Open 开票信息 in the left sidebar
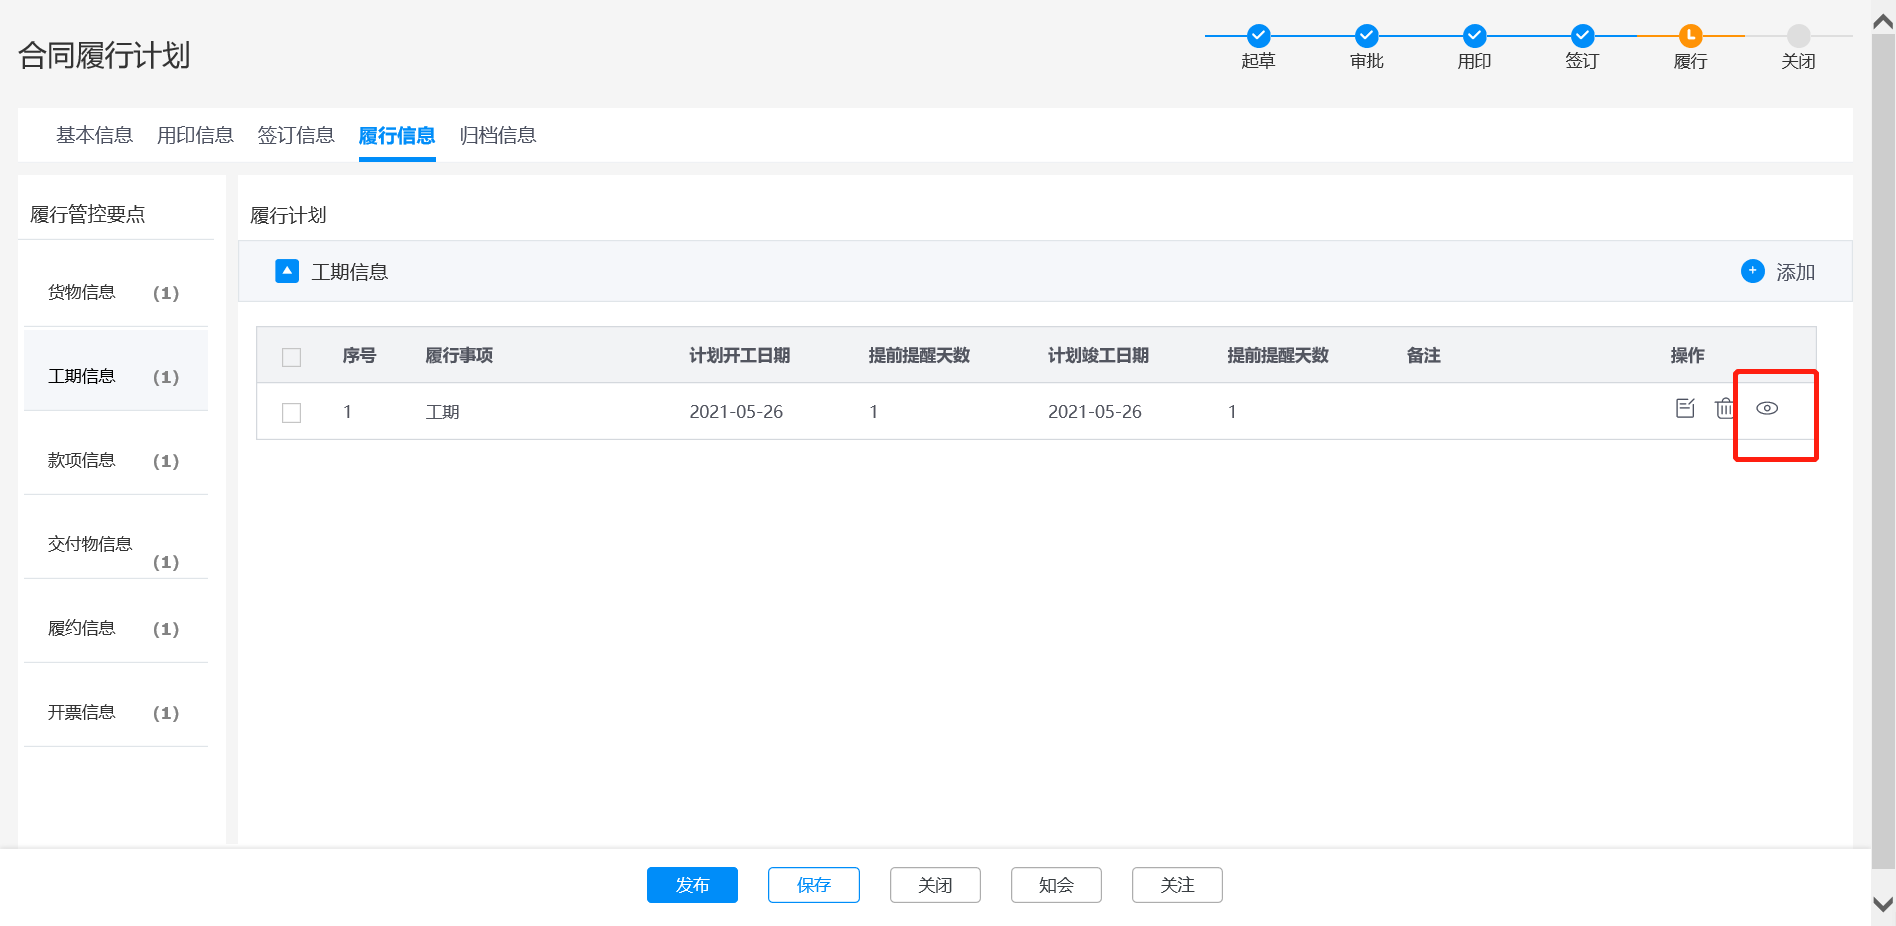Viewport: 1896px width, 926px height. (x=82, y=712)
